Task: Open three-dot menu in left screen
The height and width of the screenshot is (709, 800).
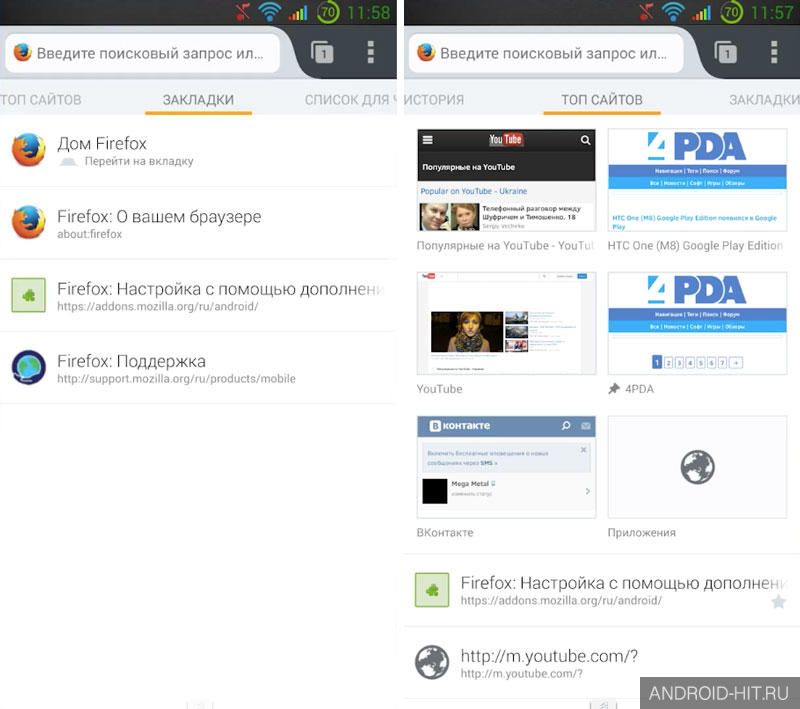Action: click(x=371, y=52)
